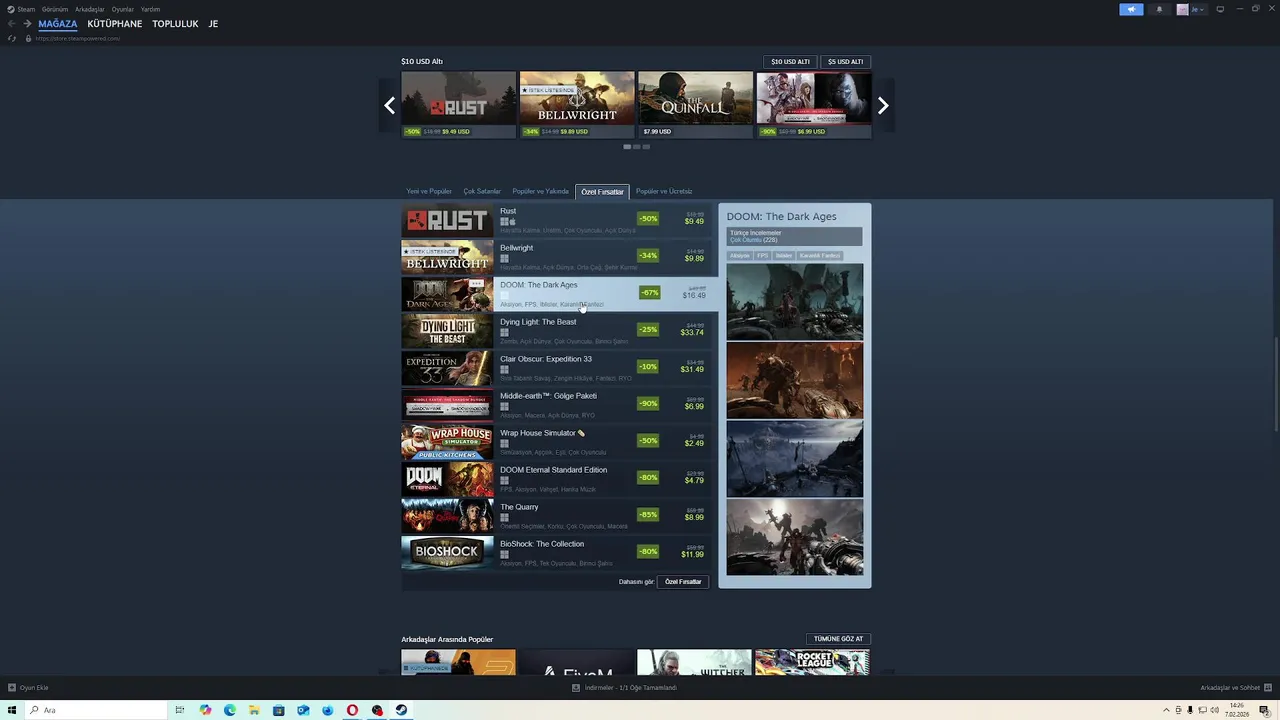Select the Popüler ve Yakında tab

tap(540, 191)
